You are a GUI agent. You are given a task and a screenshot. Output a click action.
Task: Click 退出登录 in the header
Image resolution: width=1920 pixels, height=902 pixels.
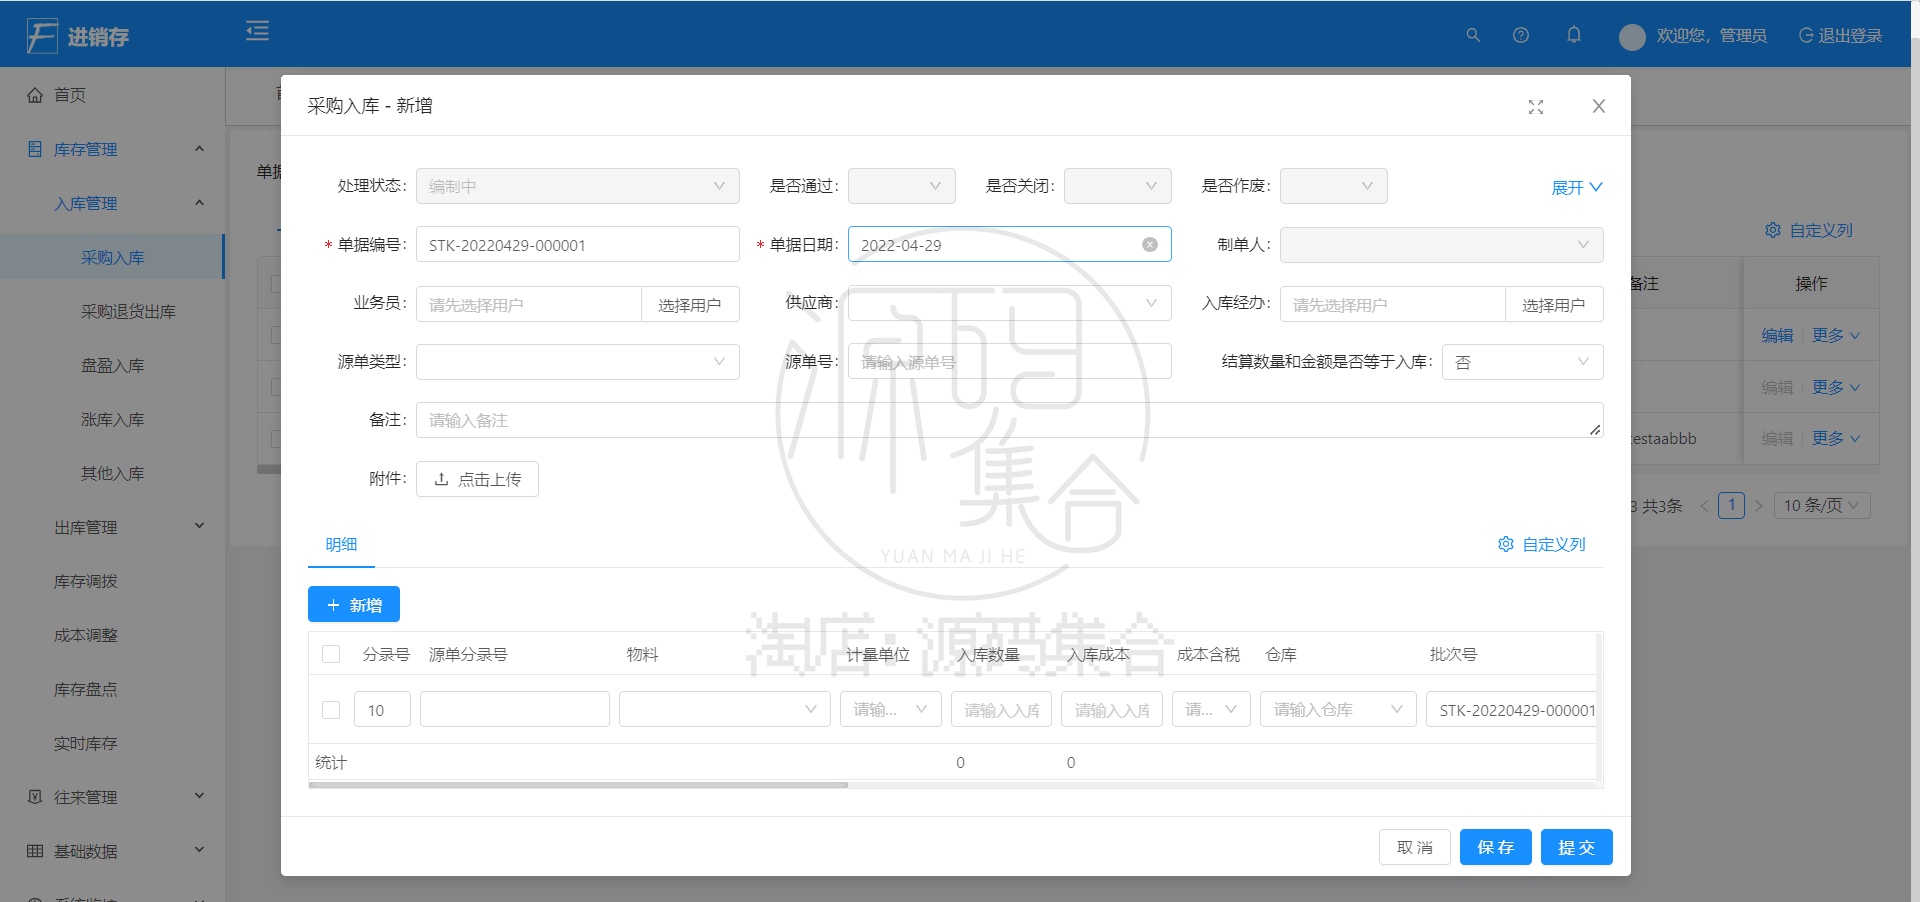1840,36
